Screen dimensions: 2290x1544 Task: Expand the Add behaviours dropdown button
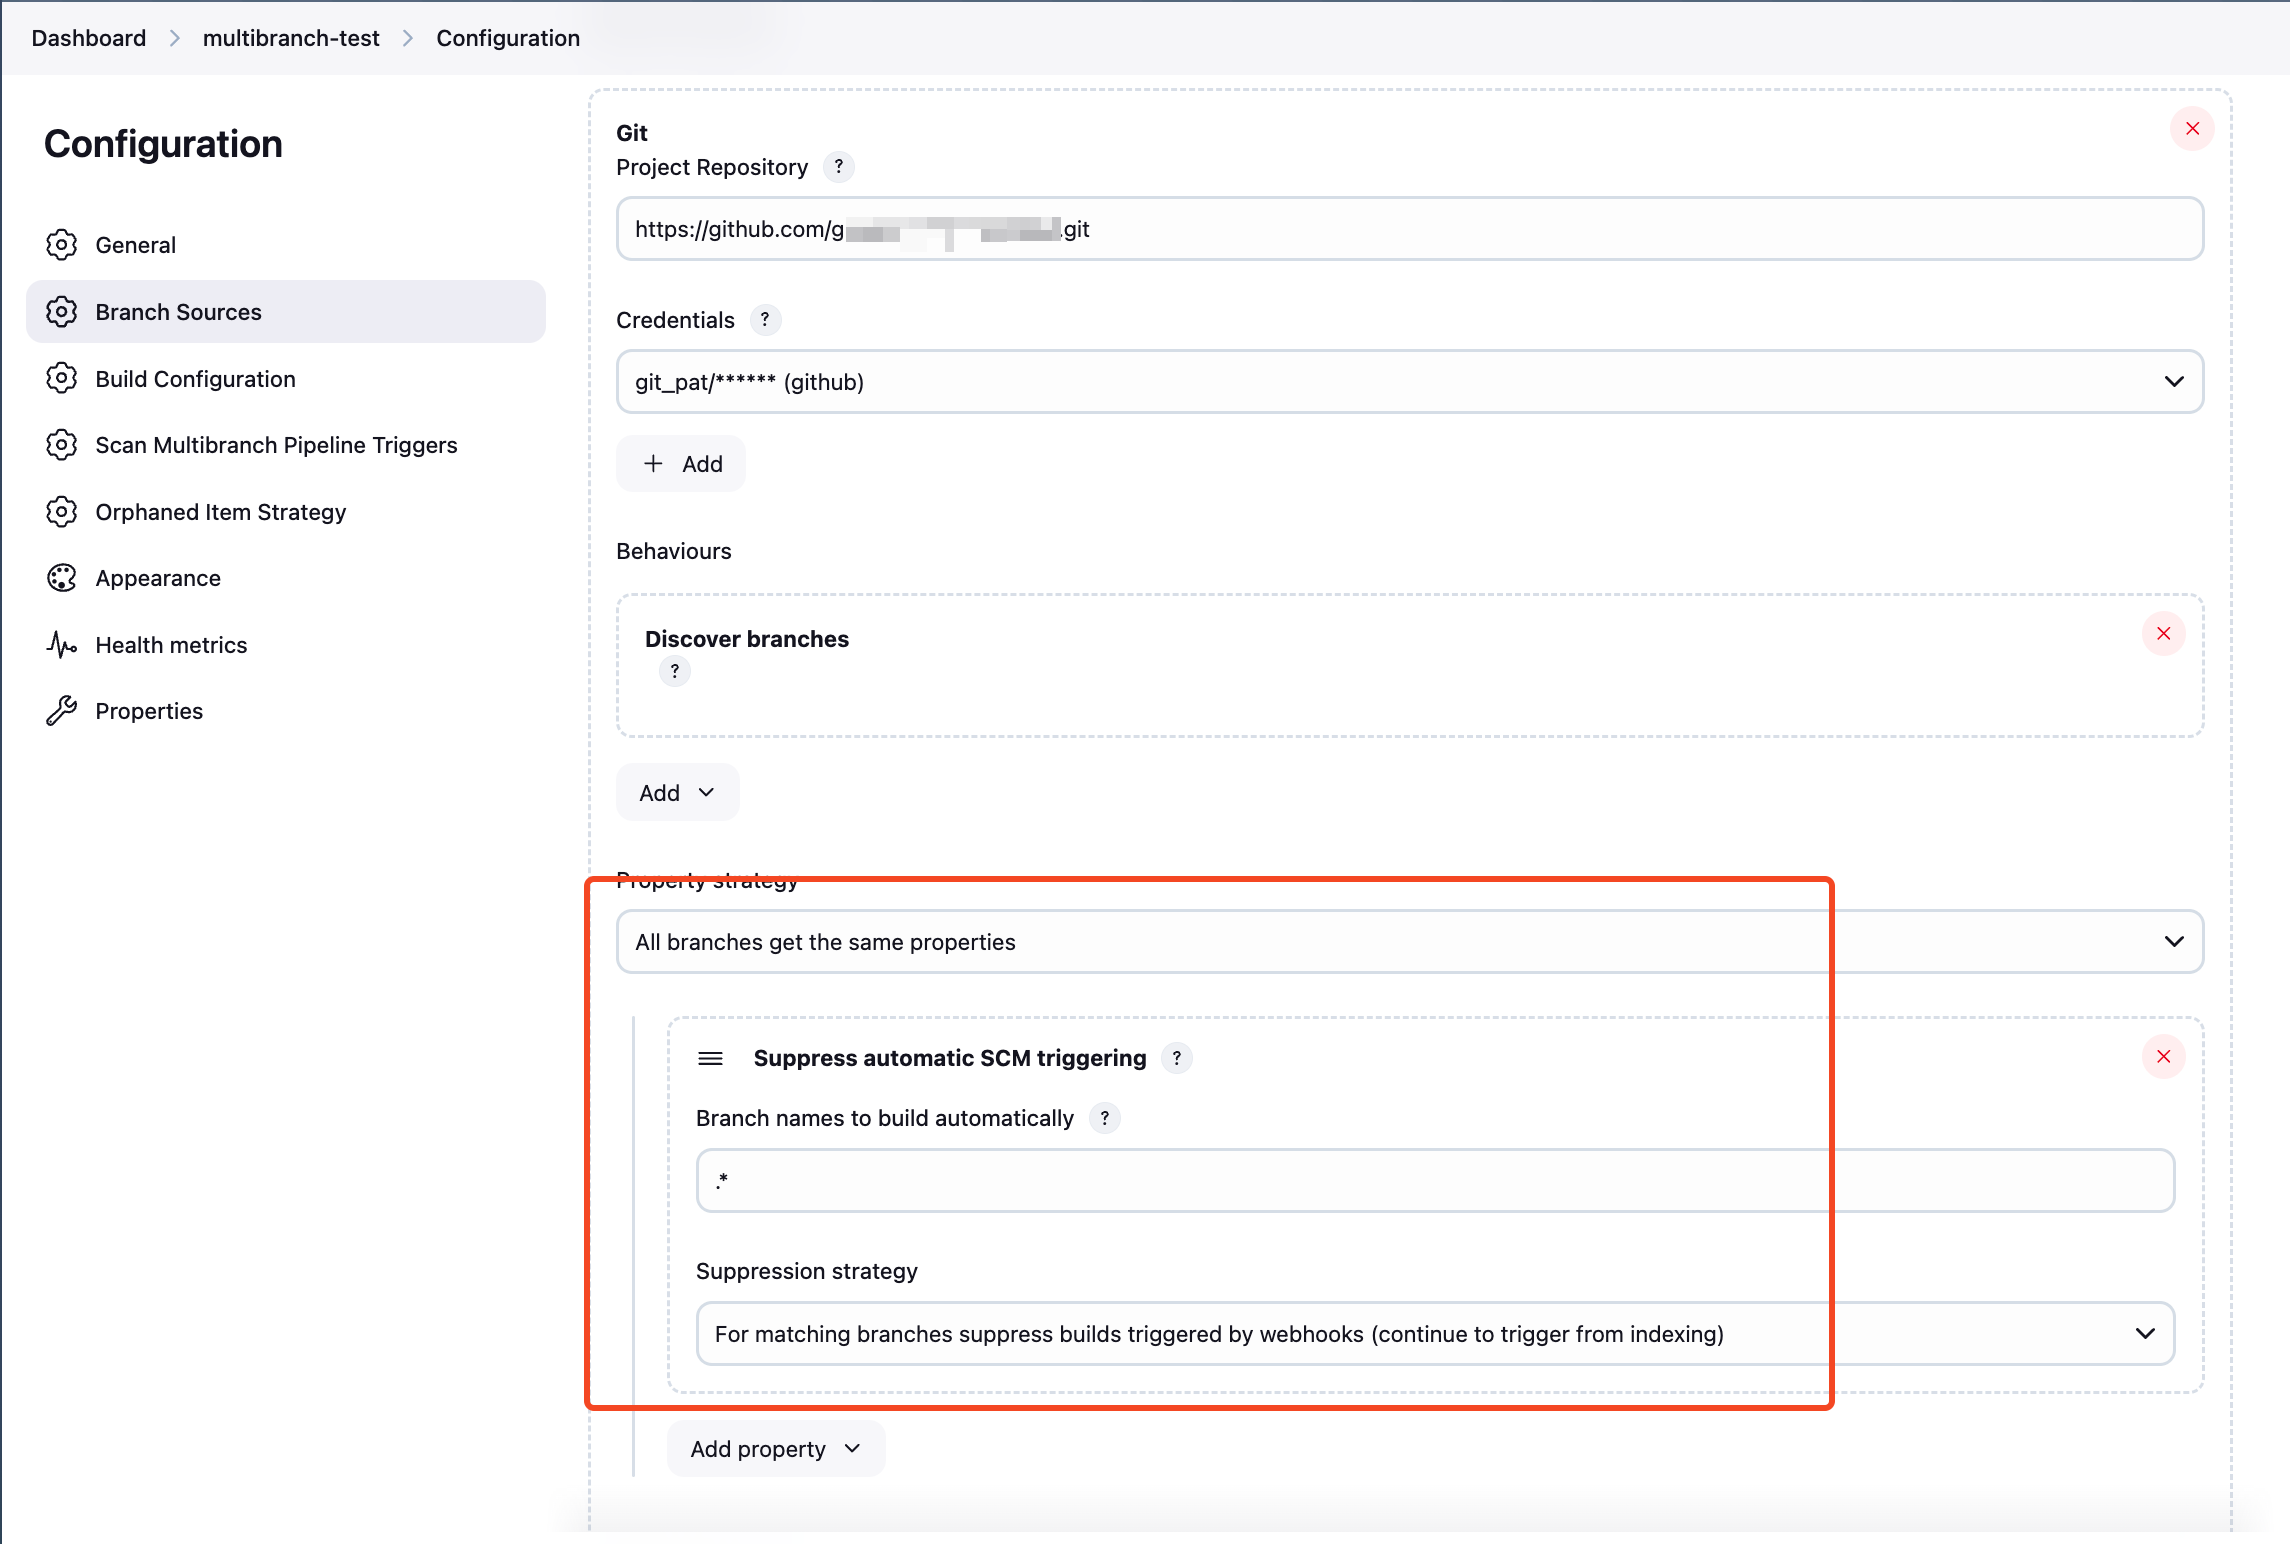pyautogui.click(x=677, y=793)
